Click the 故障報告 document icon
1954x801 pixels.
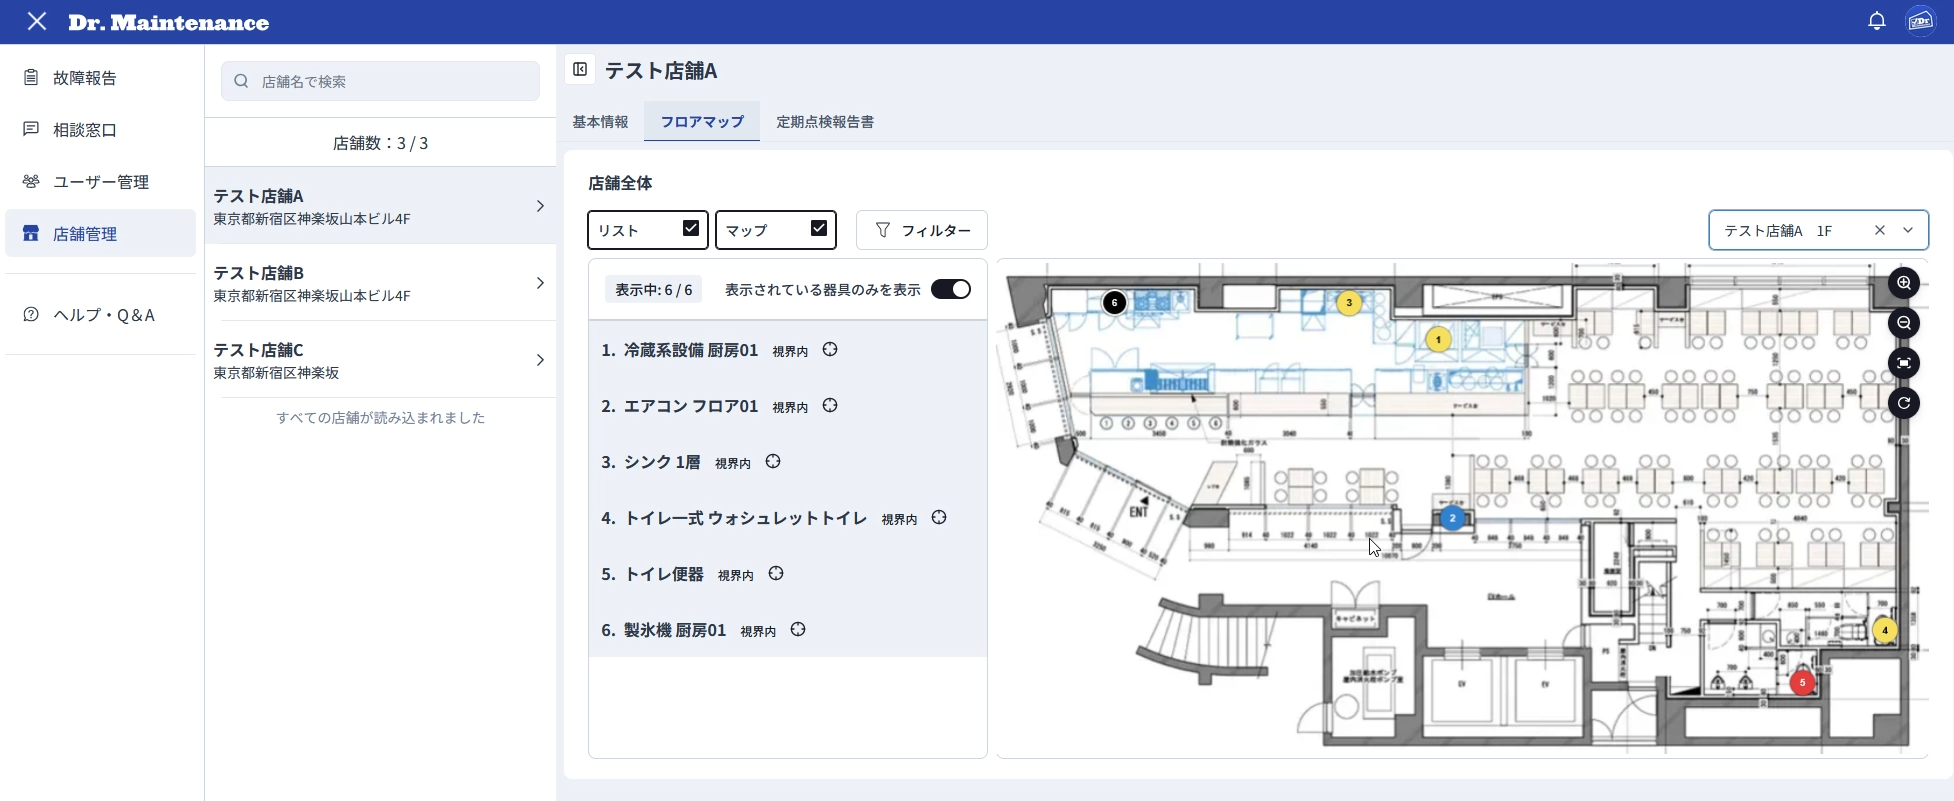pyautogui.click(x=31, y=77)
